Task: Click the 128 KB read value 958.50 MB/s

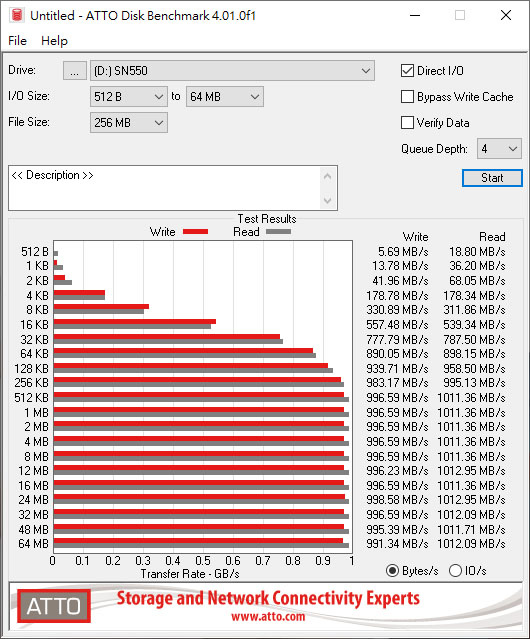Action: [474, 368]
